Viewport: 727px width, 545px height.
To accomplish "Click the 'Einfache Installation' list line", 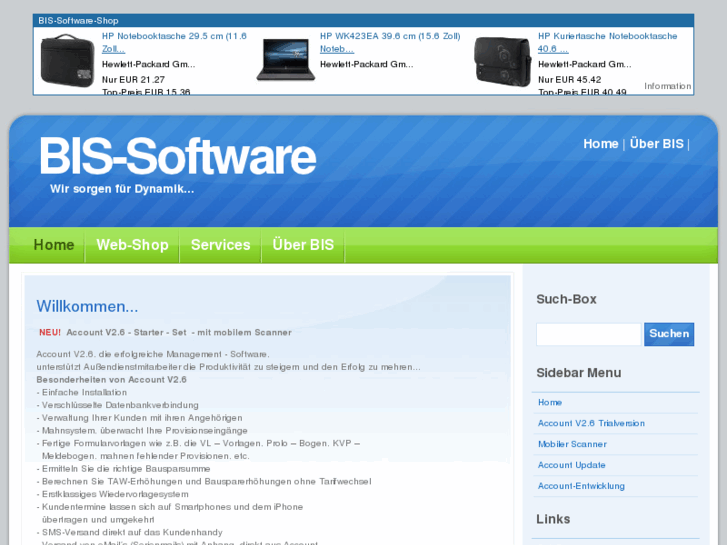I will [82, 392].
